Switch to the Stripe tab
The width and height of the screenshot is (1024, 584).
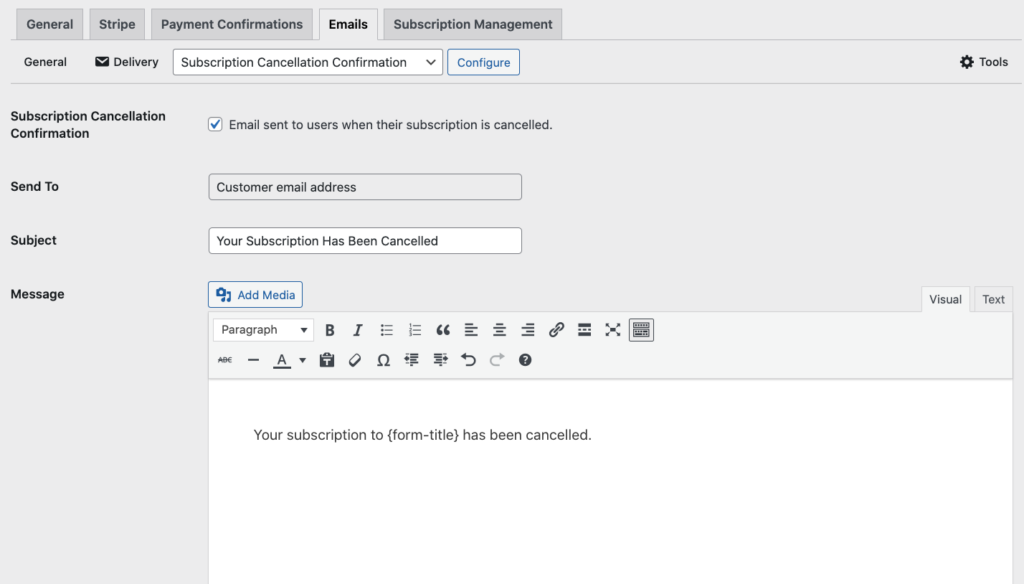pyautogui.click(x=117, y=24)
